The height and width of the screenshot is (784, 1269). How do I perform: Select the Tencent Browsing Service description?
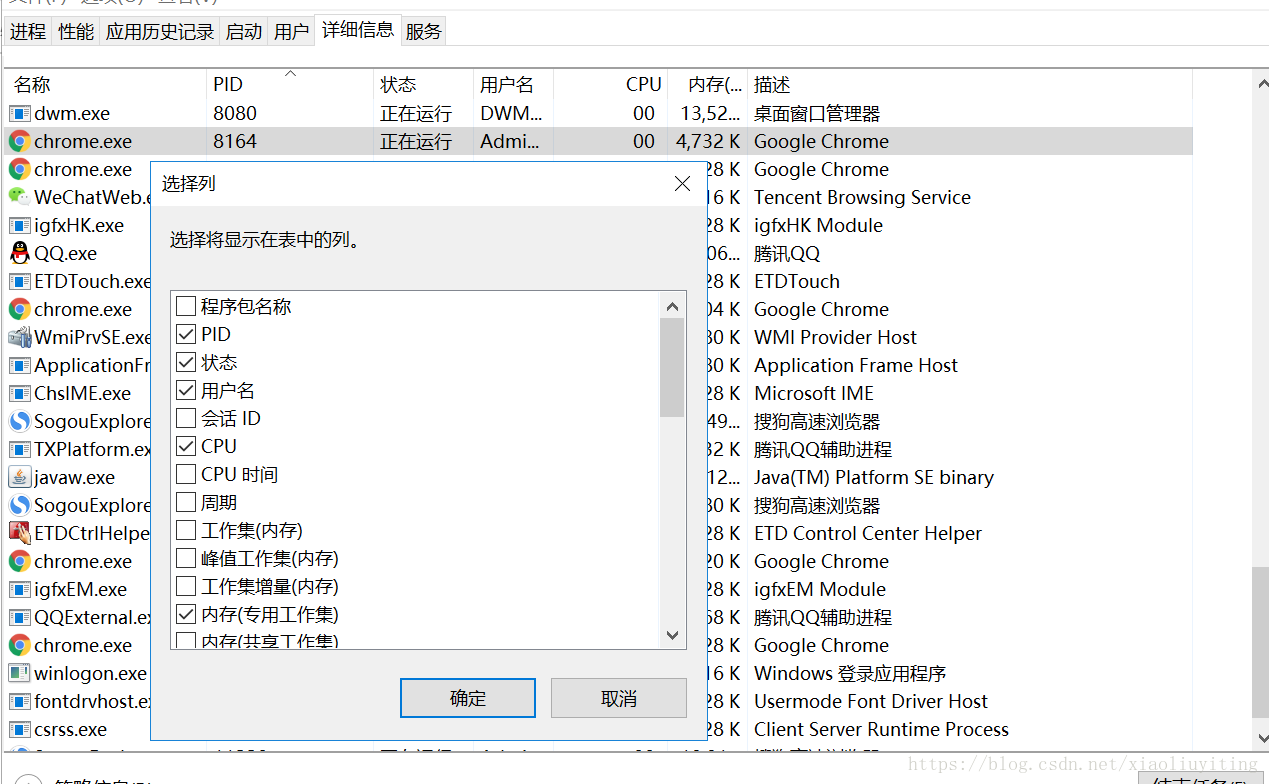[862, 197]
